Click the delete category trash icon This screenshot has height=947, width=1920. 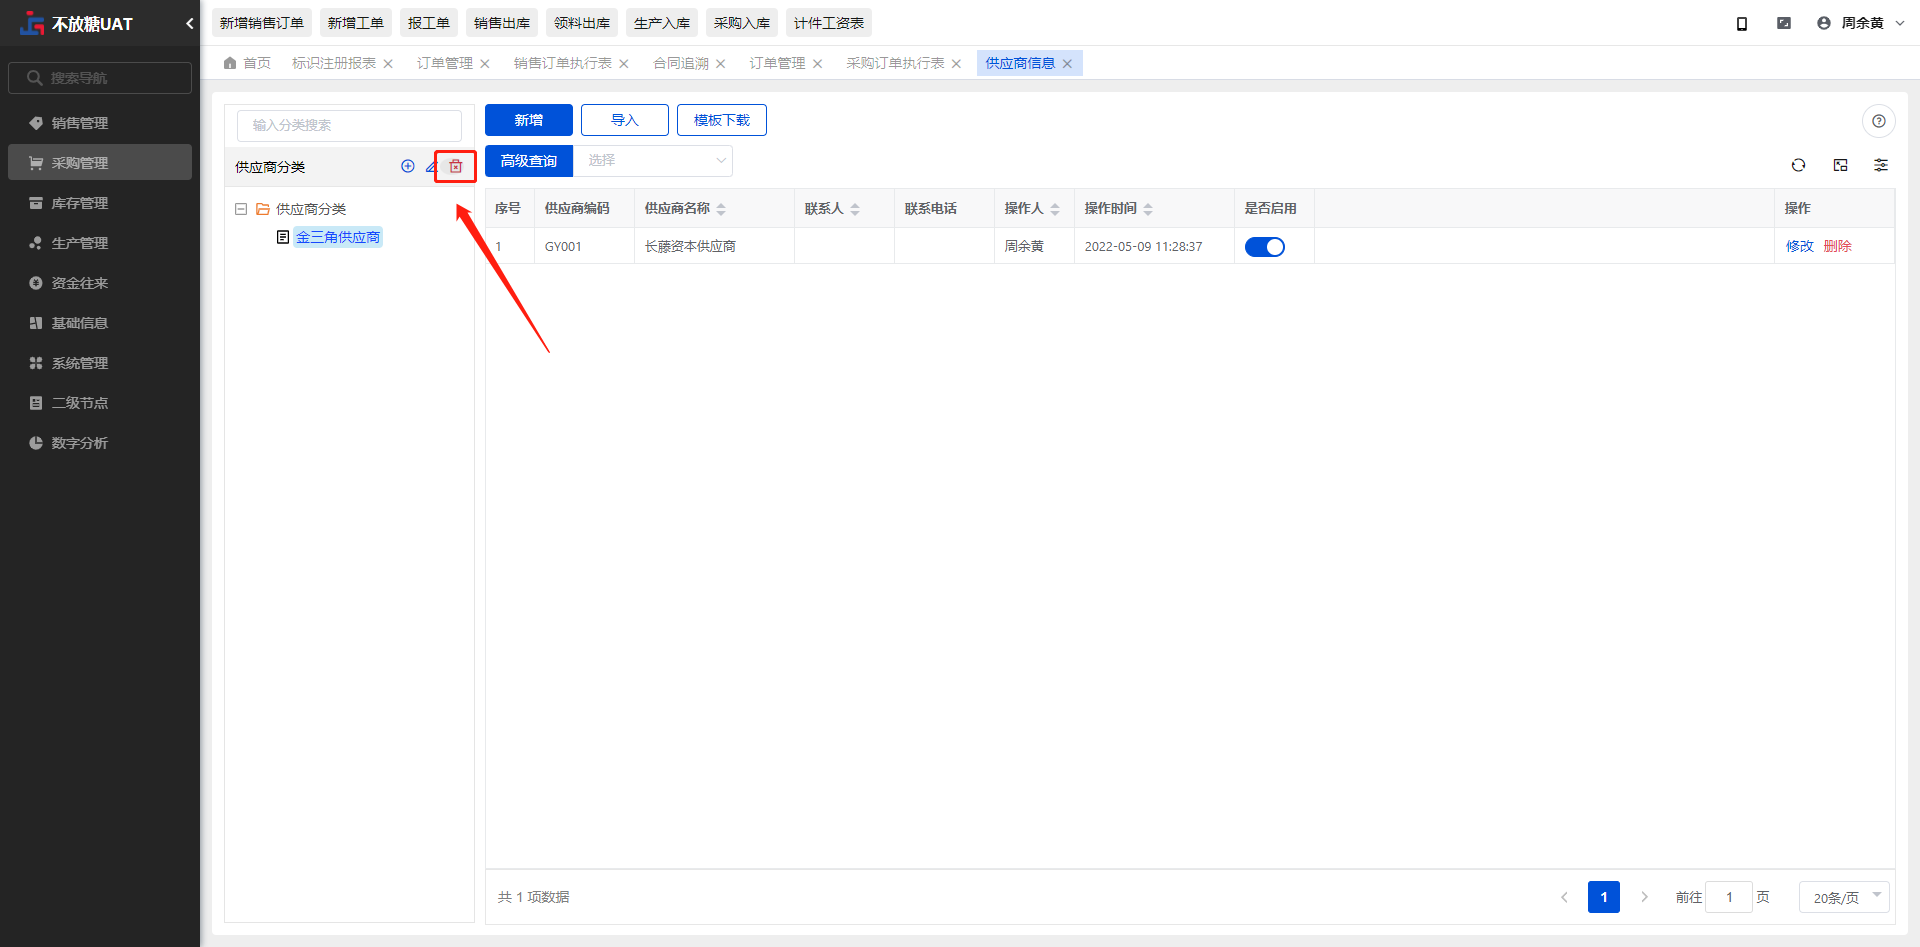(456, 166)
